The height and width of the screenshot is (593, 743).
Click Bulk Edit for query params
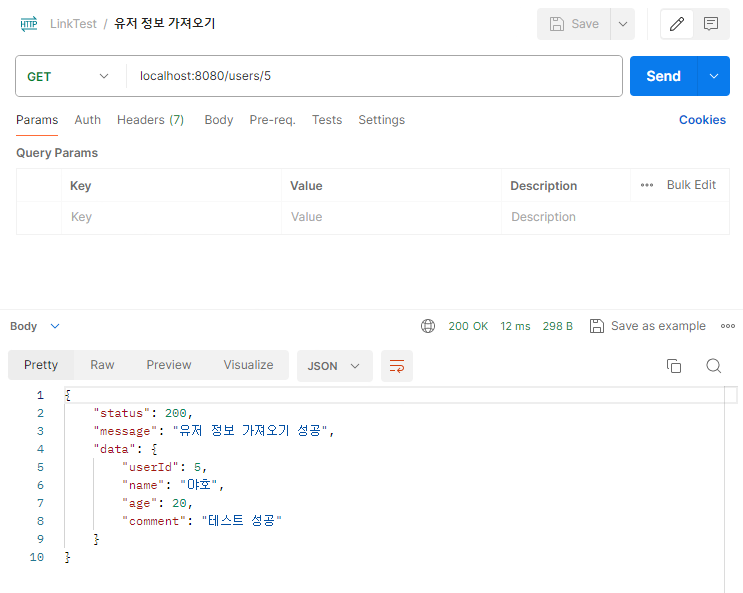pos(691,185)
